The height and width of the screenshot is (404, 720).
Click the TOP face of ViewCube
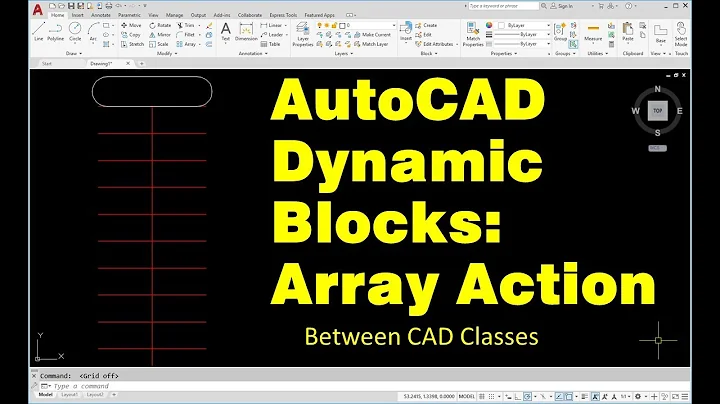tap(658, 111)
